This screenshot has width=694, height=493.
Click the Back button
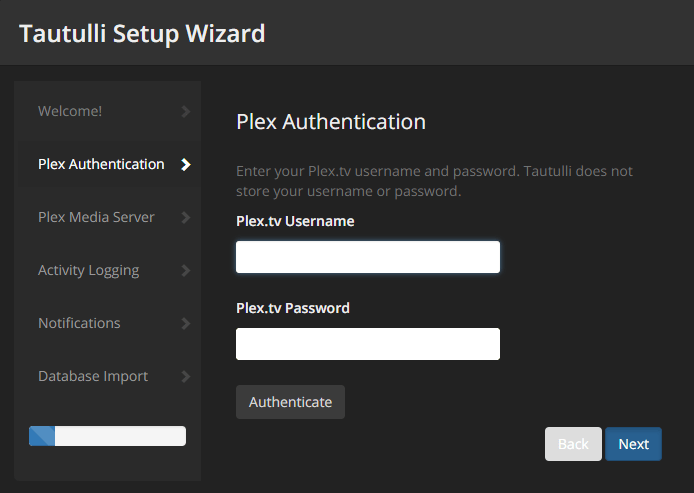tap(573, 444)
